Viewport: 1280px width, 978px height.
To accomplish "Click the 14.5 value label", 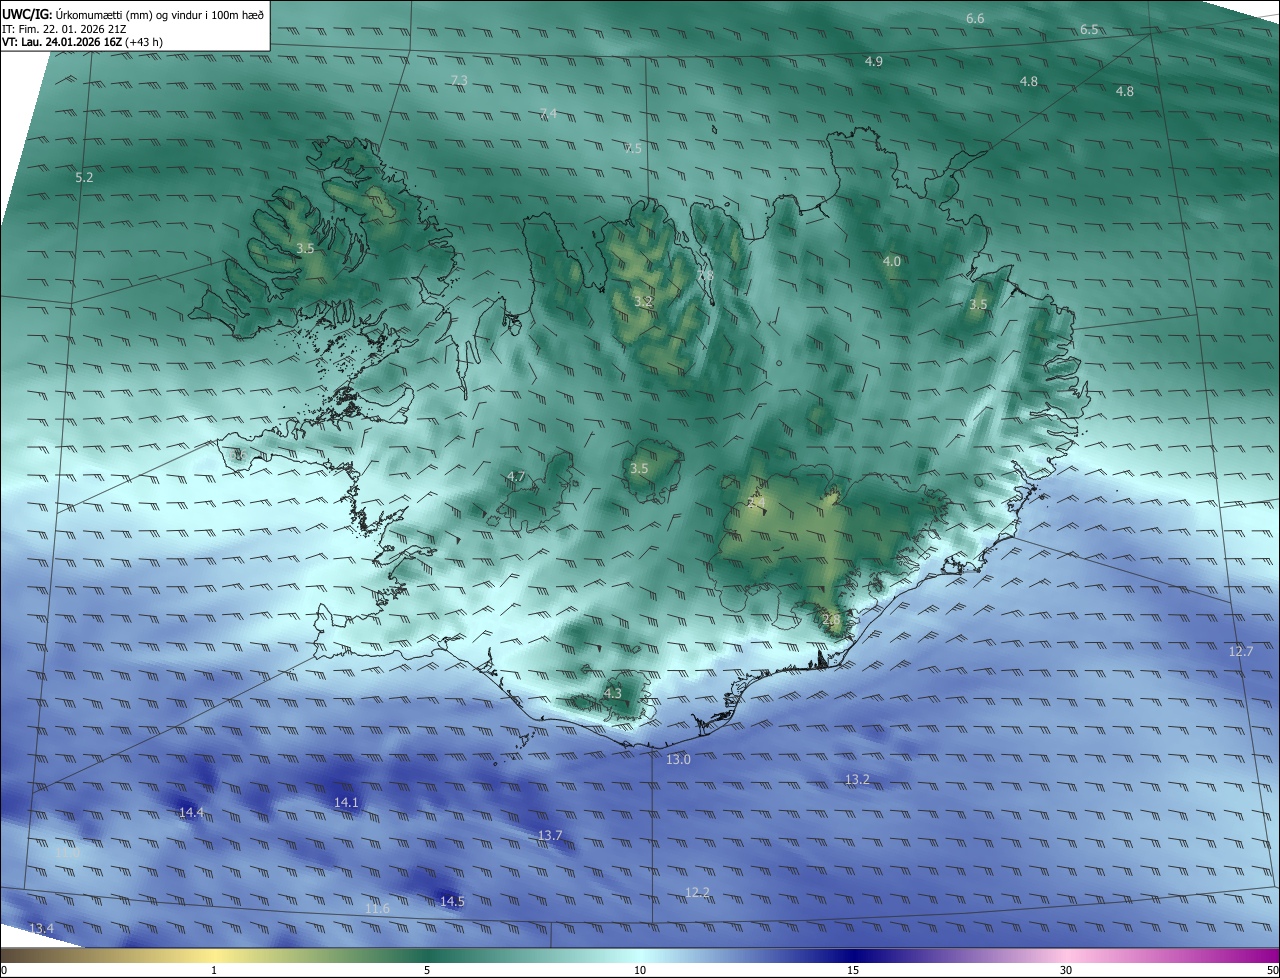I will pos(452,902).
